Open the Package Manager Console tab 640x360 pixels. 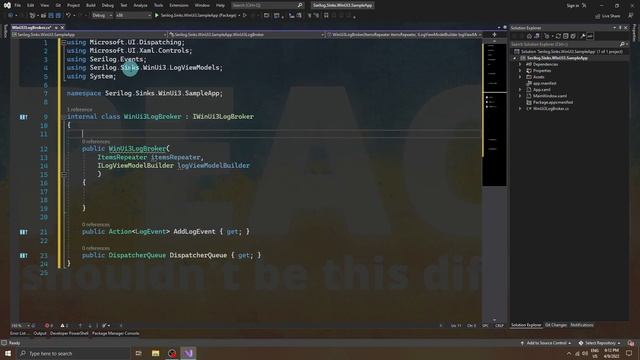pos(116,333)
